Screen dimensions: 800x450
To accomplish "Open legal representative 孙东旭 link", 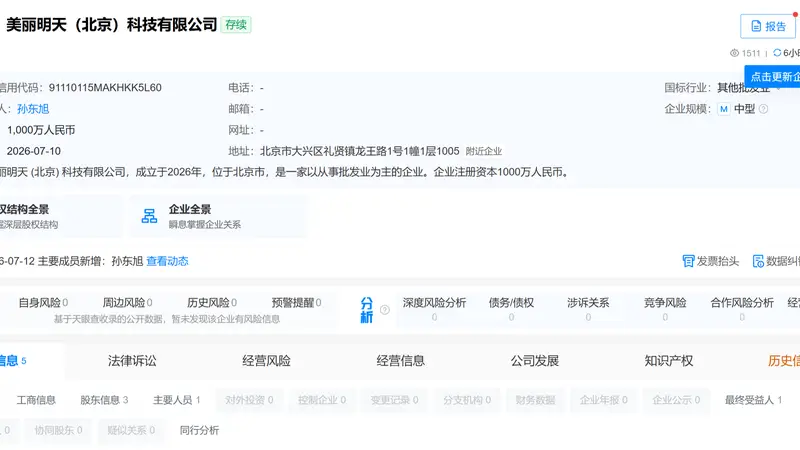I will 33,109.
